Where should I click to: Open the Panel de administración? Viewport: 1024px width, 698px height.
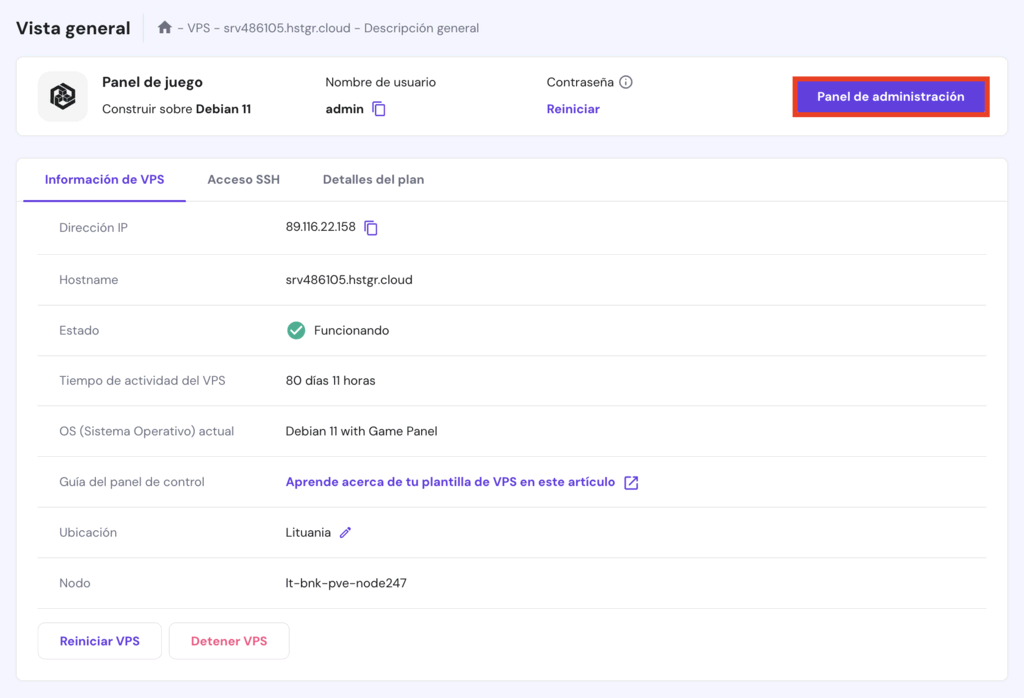coord(890,97)
